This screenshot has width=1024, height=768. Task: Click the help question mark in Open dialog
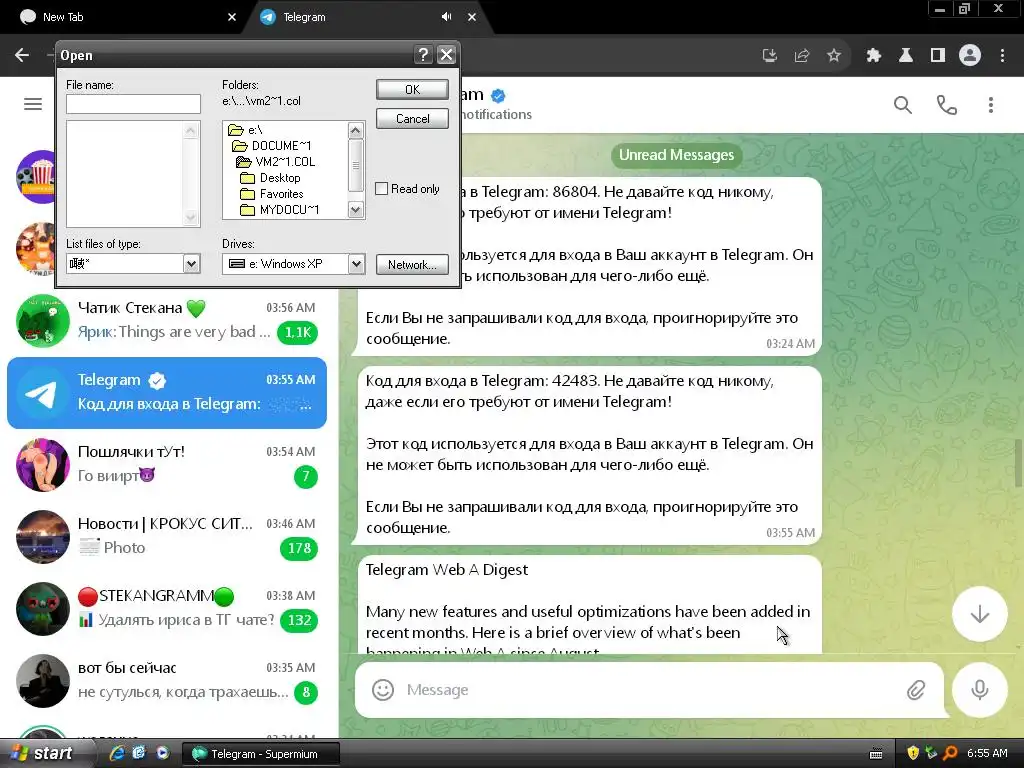tap(423, 55)
